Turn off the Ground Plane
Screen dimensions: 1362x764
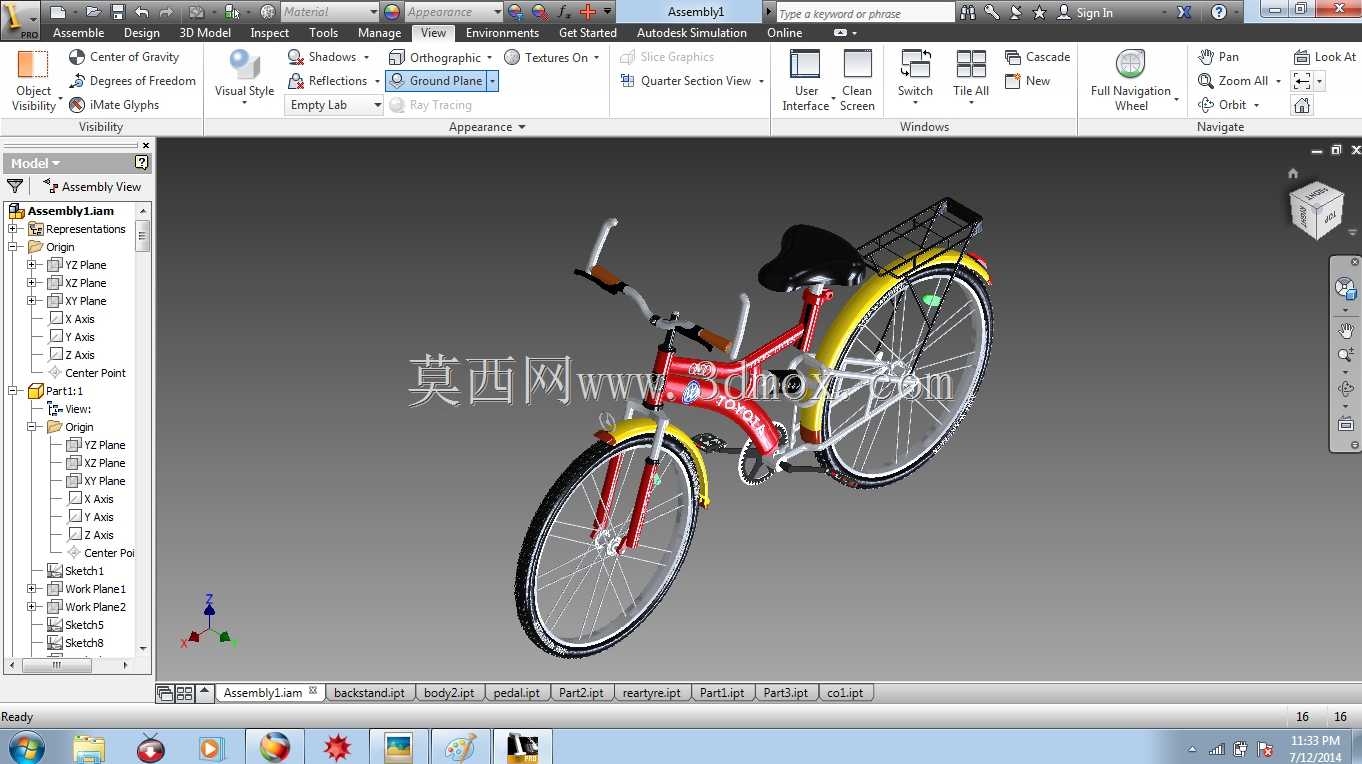(435, 81)
